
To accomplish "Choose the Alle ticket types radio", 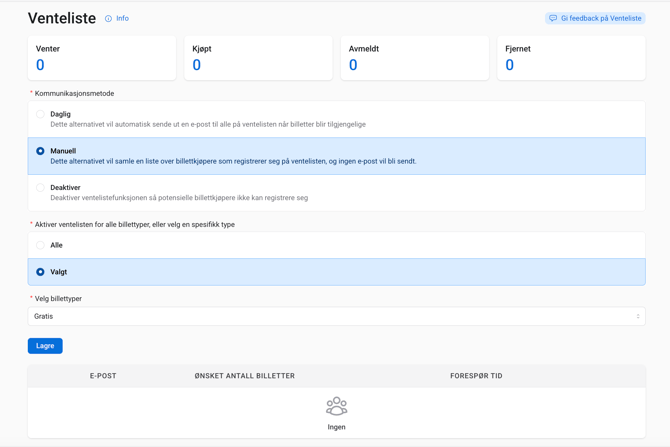I will [40, 245].
